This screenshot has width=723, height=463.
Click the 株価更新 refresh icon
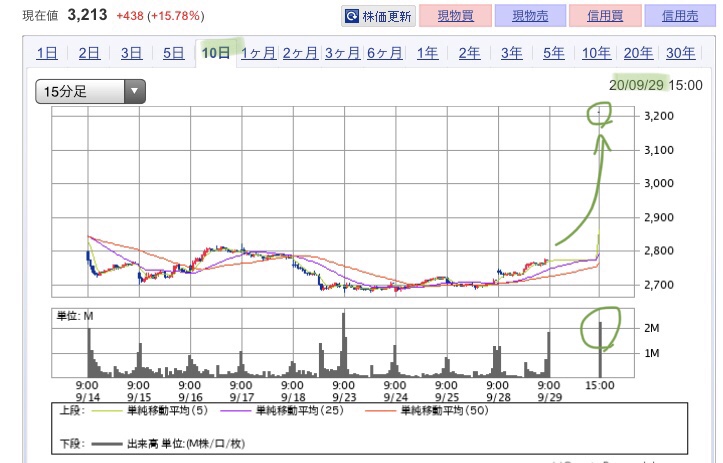[x=352, y=17]
